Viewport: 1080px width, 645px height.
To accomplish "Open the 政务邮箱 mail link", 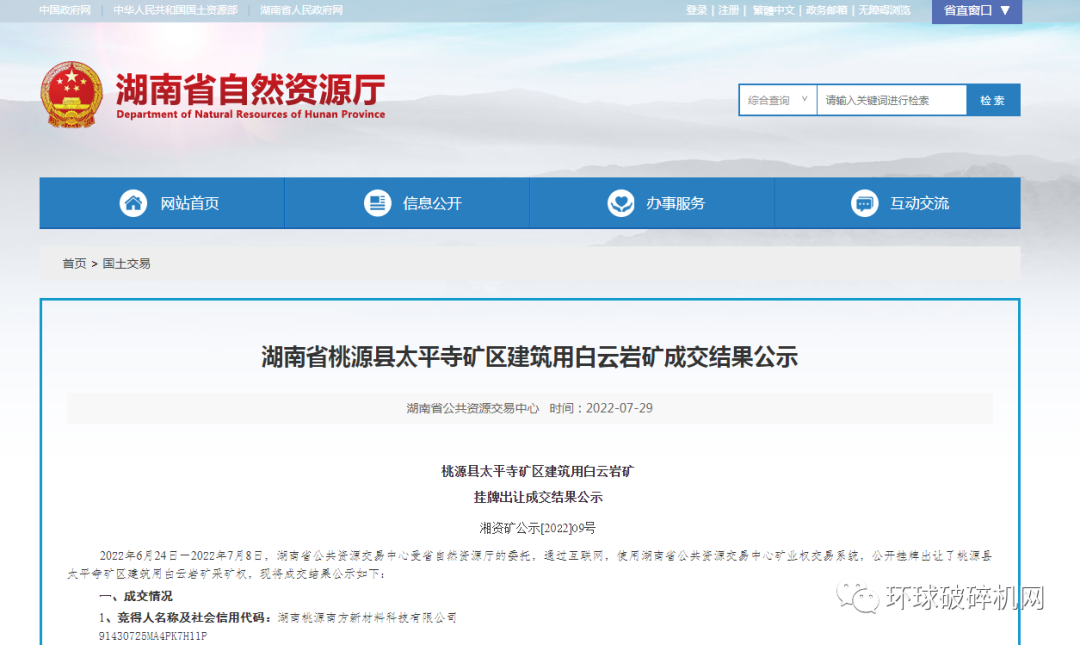I will (826, 10).
